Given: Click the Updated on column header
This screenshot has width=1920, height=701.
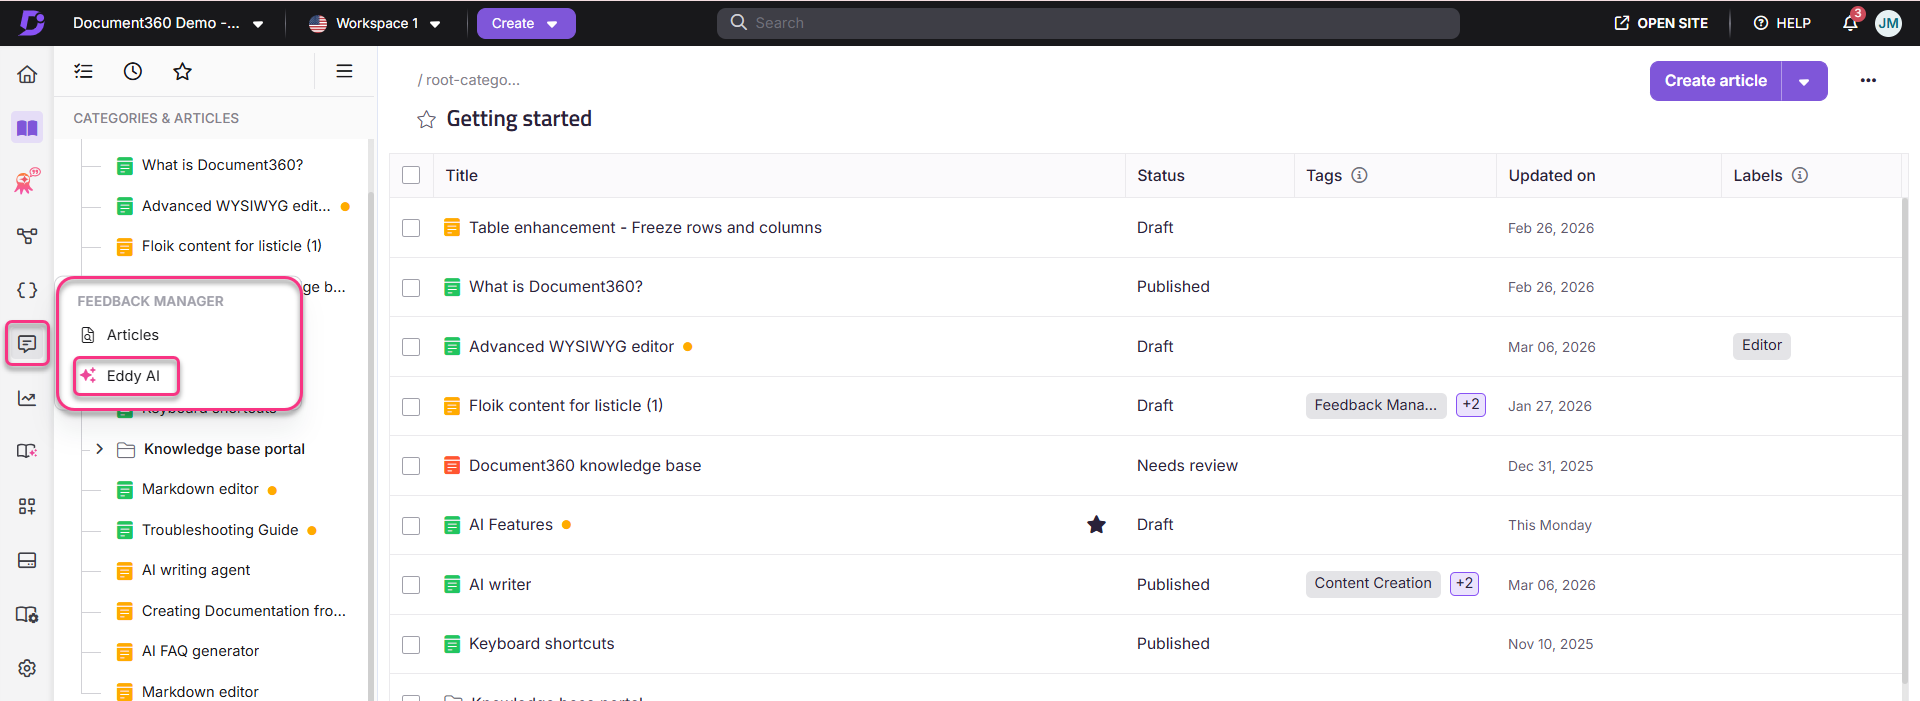Looking at the screenshot, I should click(1551, 175).
